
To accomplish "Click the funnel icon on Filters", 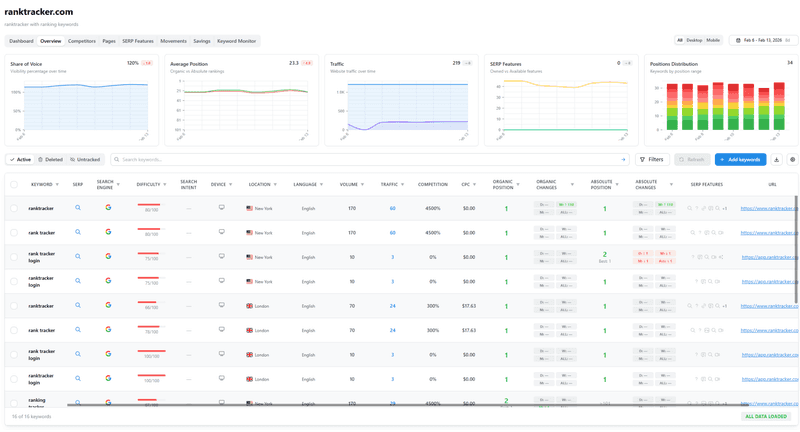I will 642,160.
